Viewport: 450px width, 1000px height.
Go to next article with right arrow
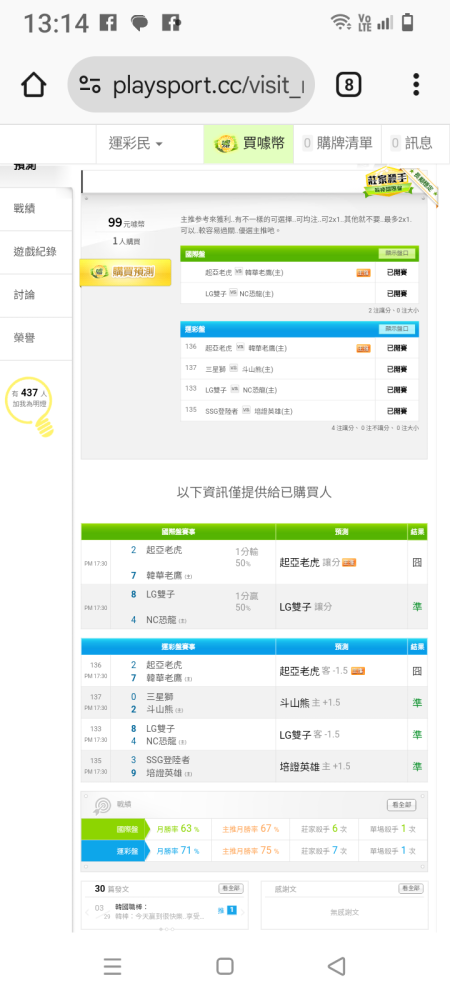pos(242,912)
